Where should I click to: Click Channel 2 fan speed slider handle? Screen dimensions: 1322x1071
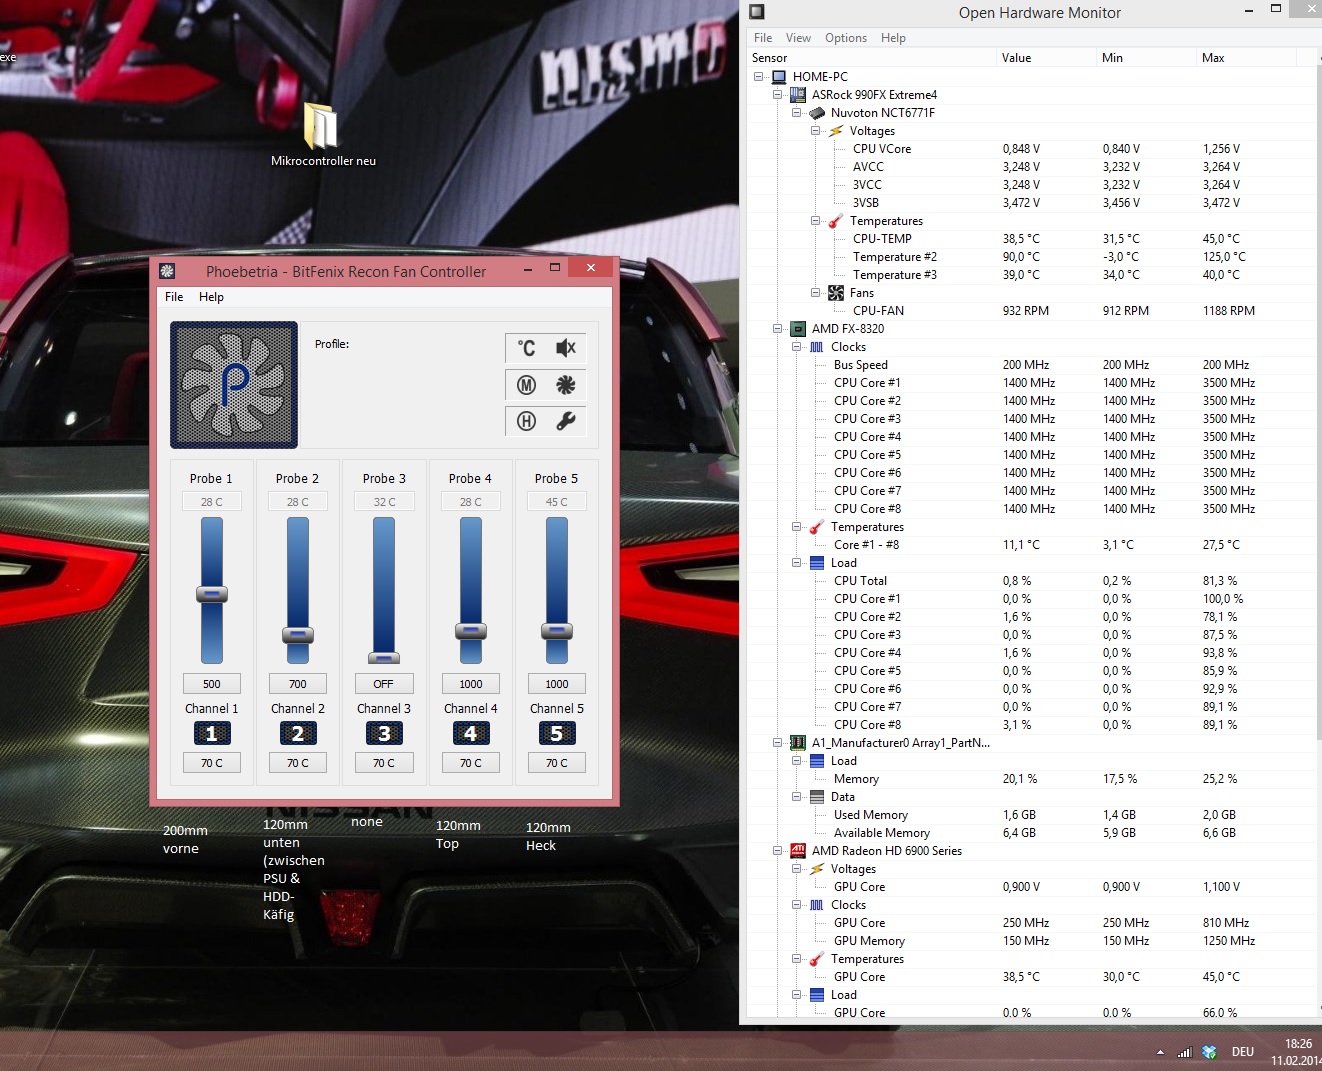pos(298,635)
